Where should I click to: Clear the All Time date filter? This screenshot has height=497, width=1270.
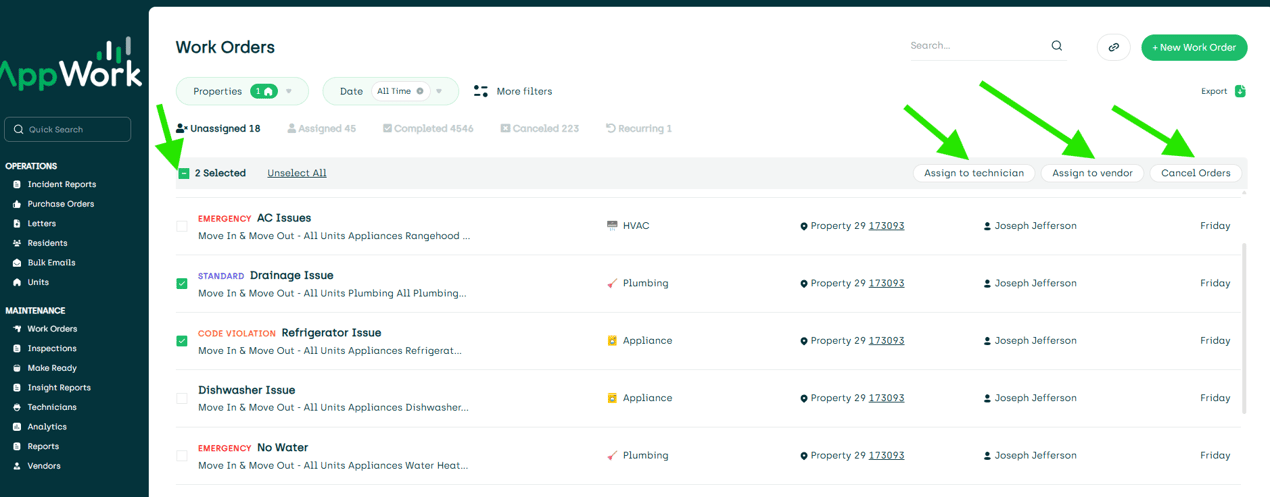pos(420,91)
